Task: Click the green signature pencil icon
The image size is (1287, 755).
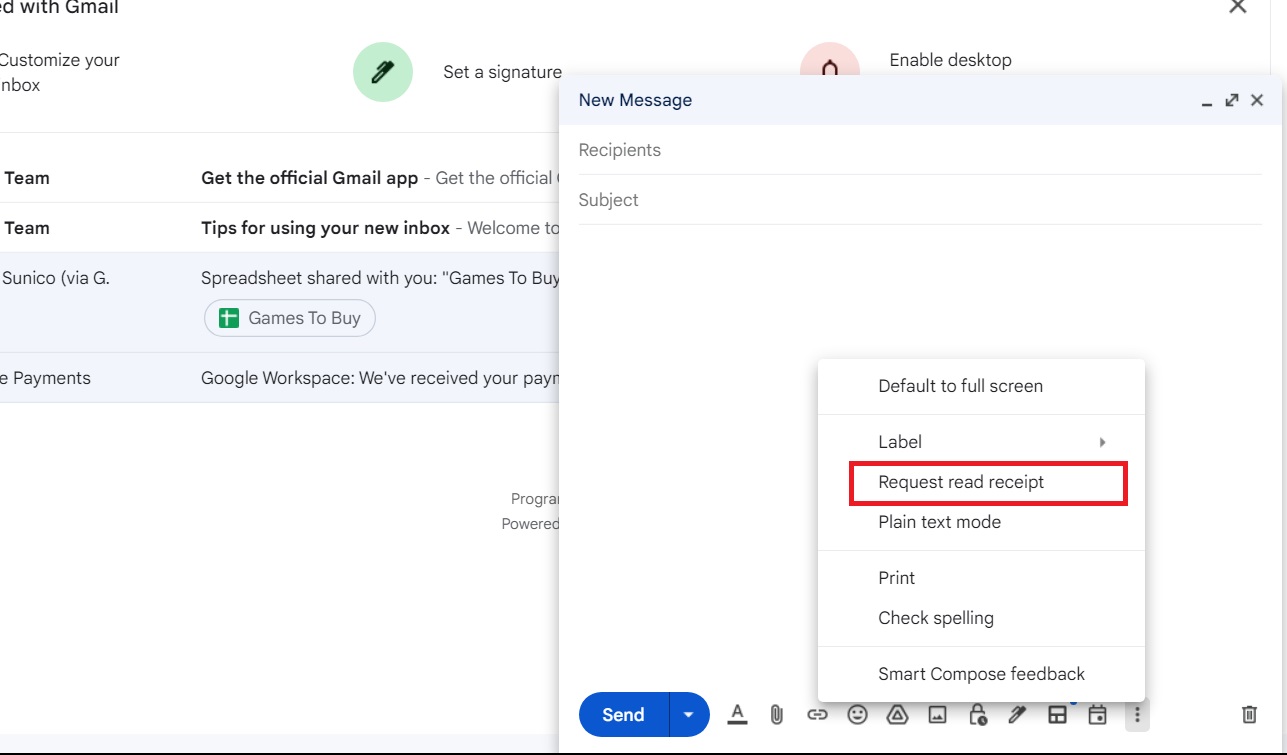Action: (383, 72)
